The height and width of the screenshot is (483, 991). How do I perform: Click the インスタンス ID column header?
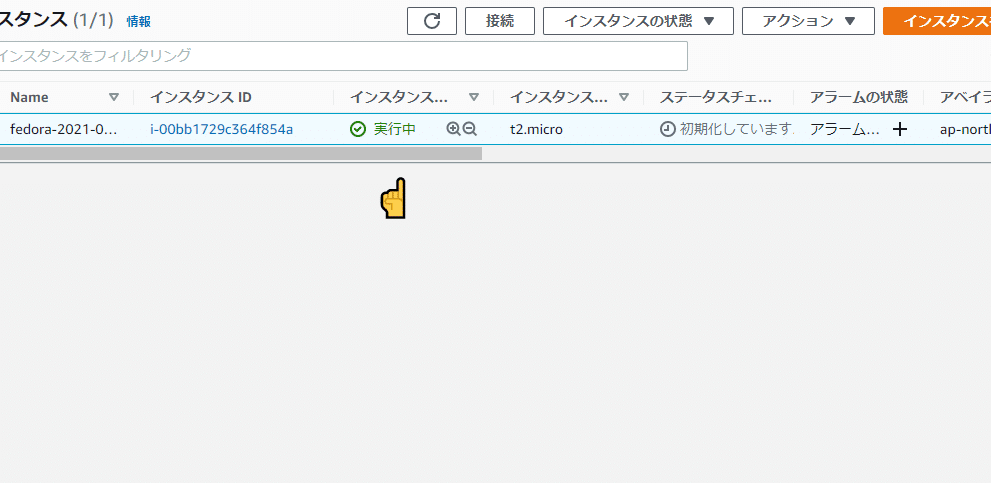coord(201,97)
